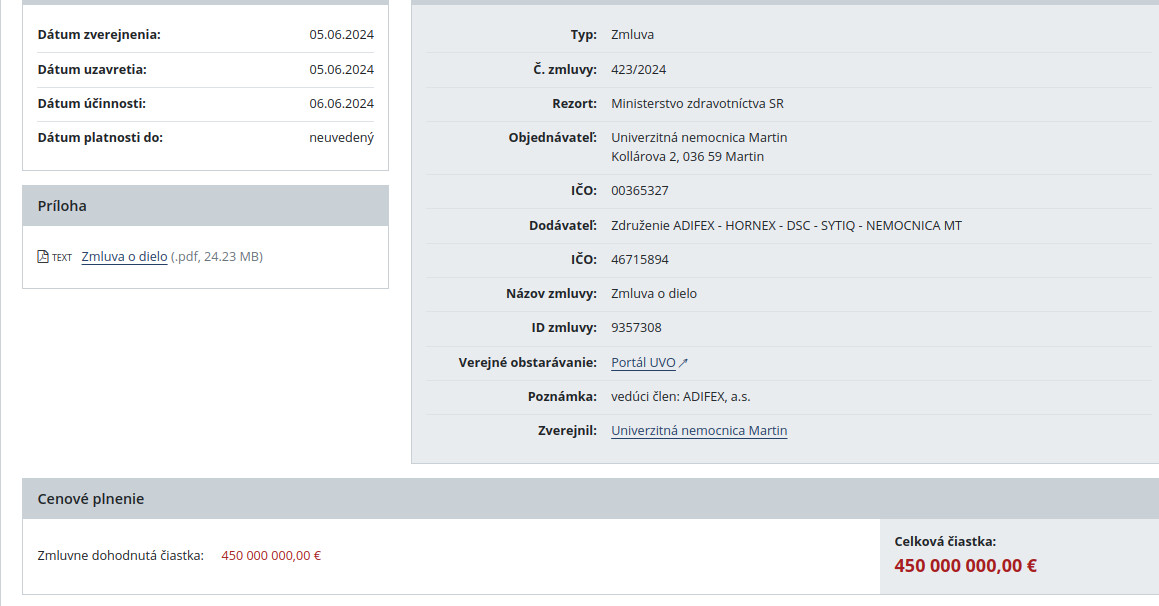
Task: Click the external link arrow beside Portál UVO
Action: [x=684, y=363]
